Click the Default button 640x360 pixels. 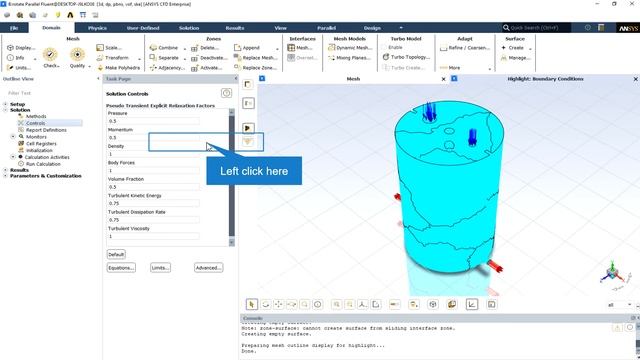coord(116,254)
